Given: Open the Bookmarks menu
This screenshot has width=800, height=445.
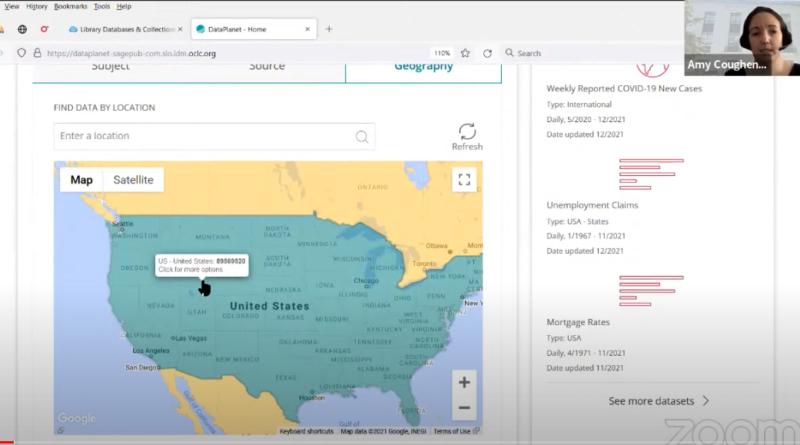Looking at the screenshot, I should click(70, 6).
